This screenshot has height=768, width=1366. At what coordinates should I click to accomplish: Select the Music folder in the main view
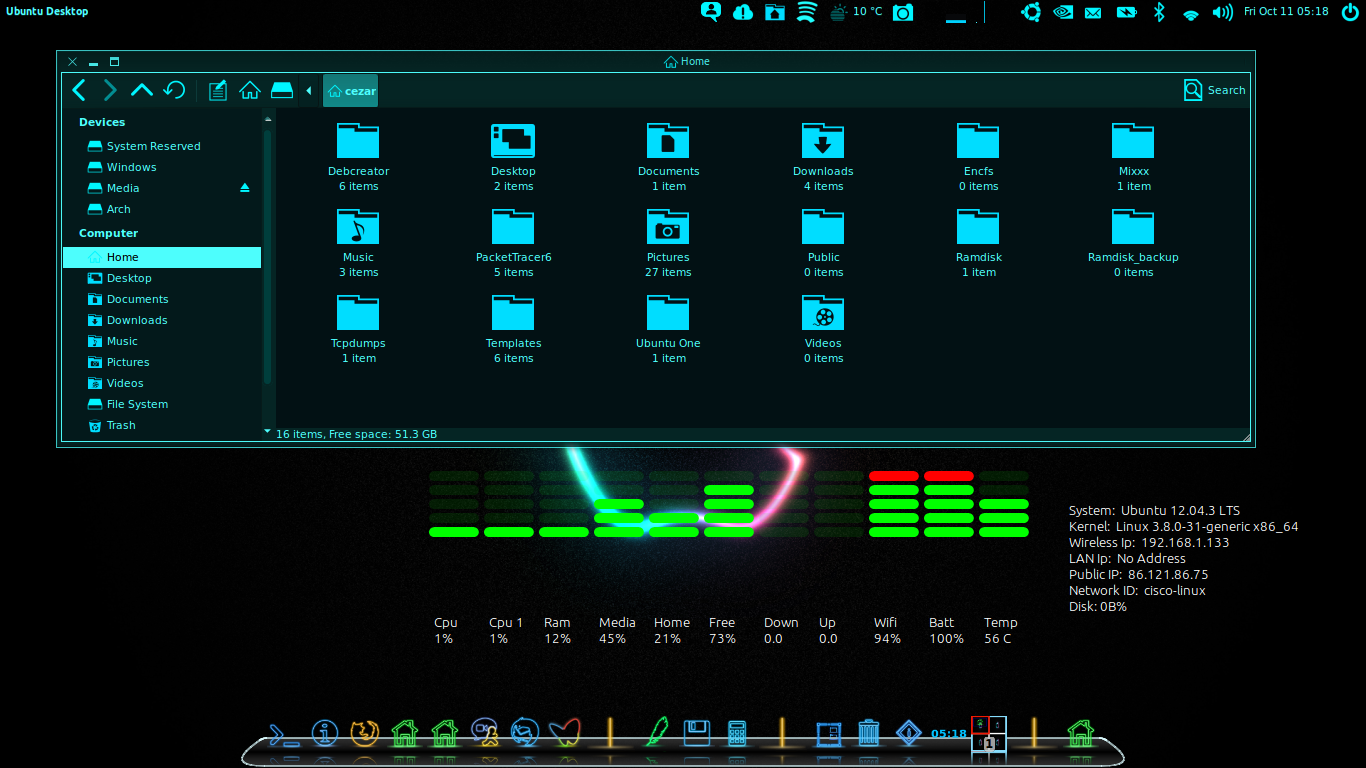pyautogui.click(x=358, y=243)
